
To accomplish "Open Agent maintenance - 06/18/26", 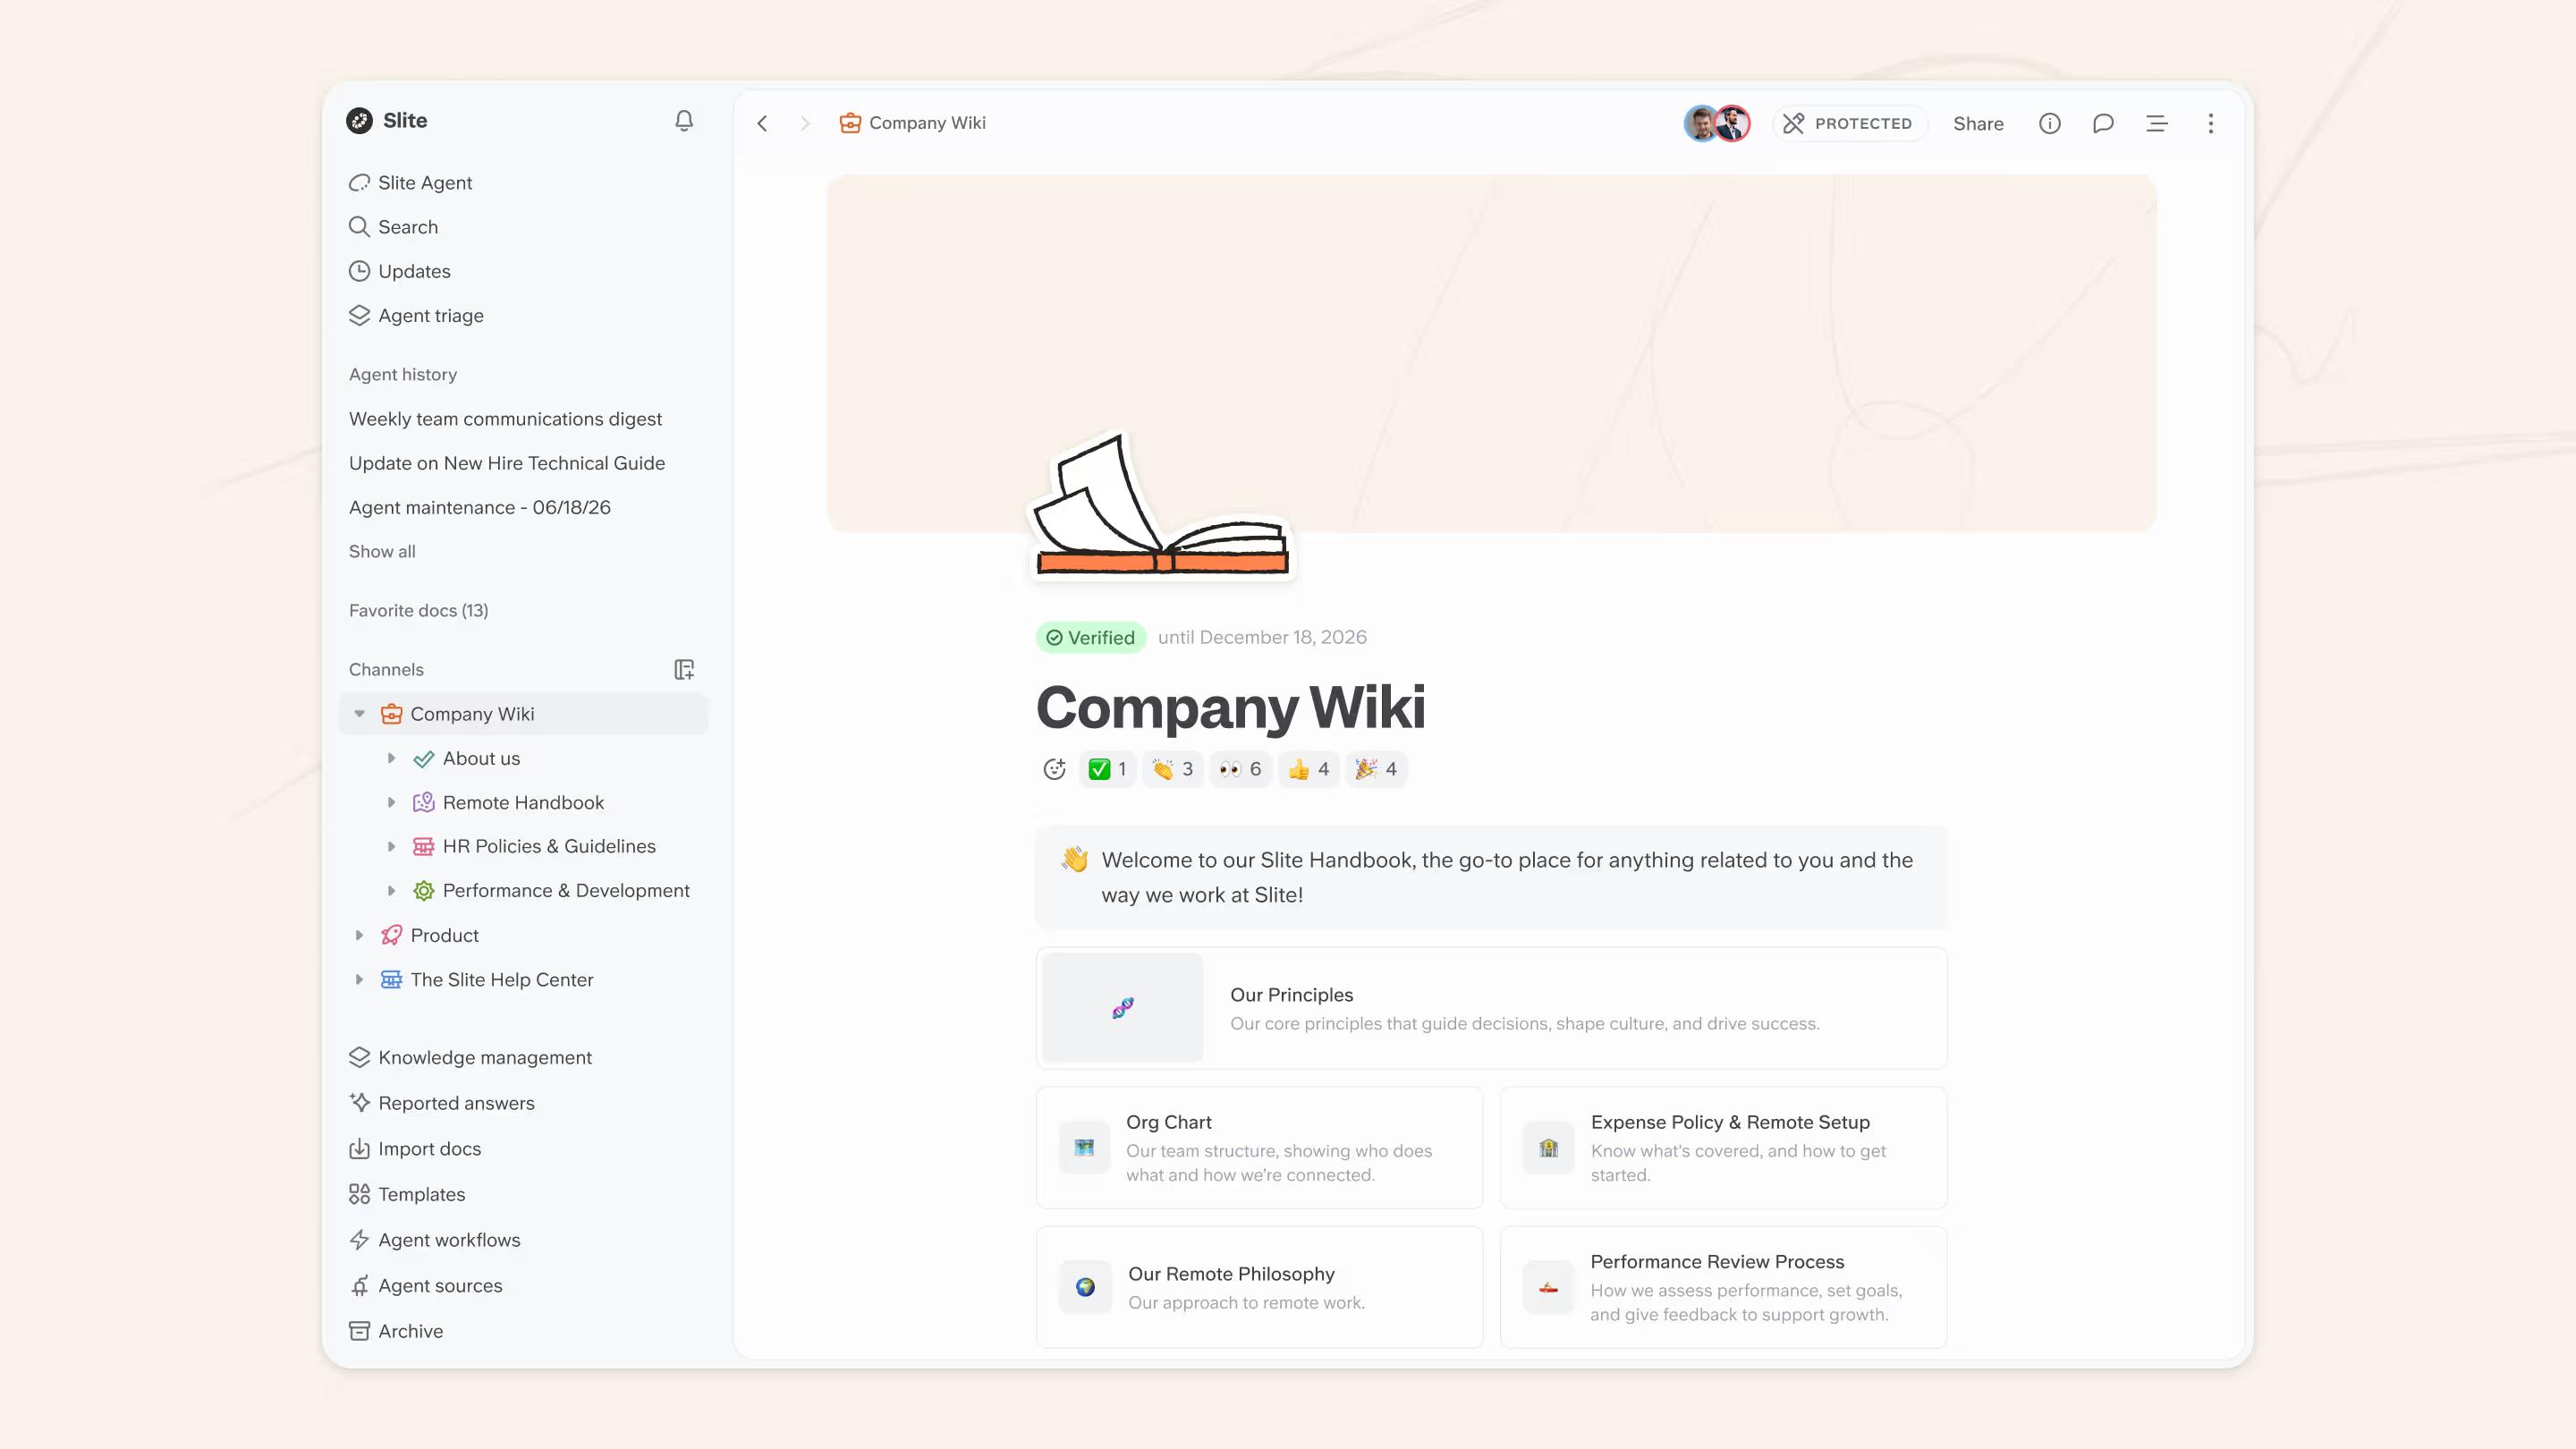I will (x=480, y=507).
